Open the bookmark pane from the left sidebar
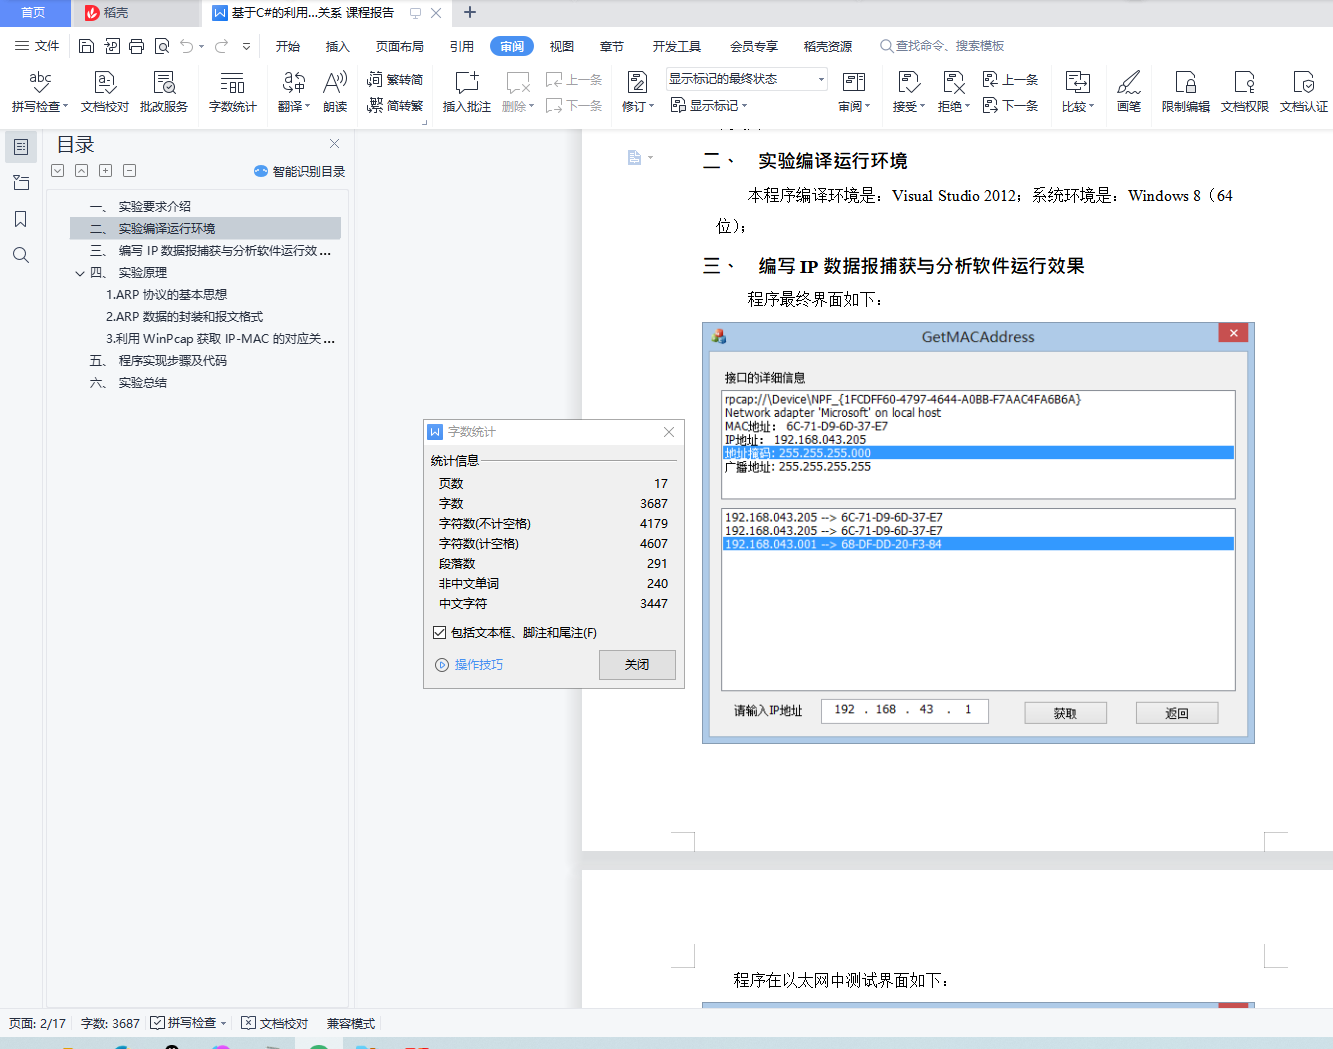Viewport: 1333px width, 1049px height. click(21, 219)
